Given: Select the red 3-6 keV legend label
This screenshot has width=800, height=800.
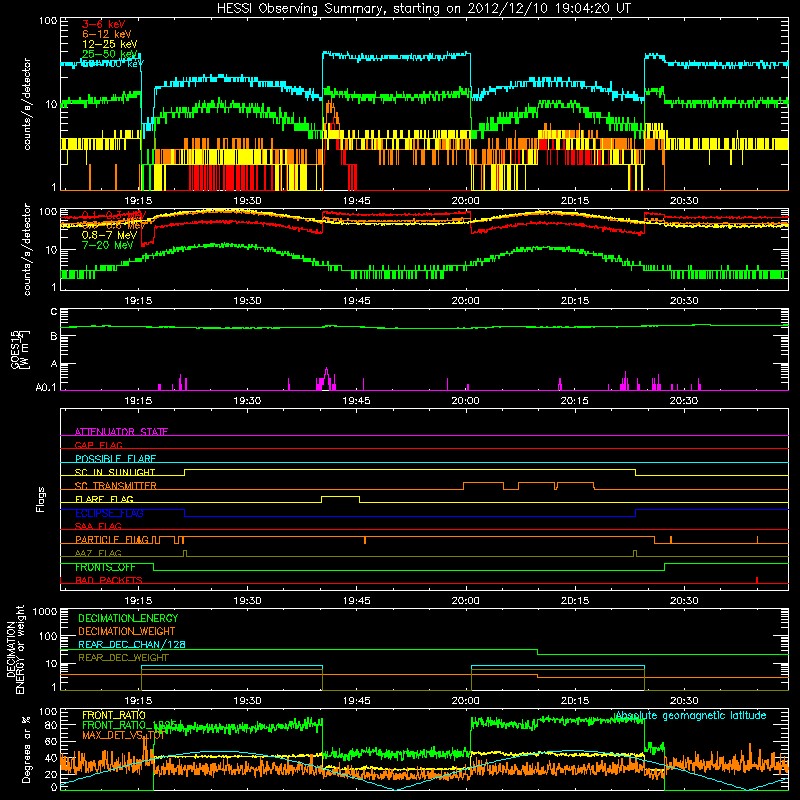Looking at the screenshot, I should pos(104,24).
